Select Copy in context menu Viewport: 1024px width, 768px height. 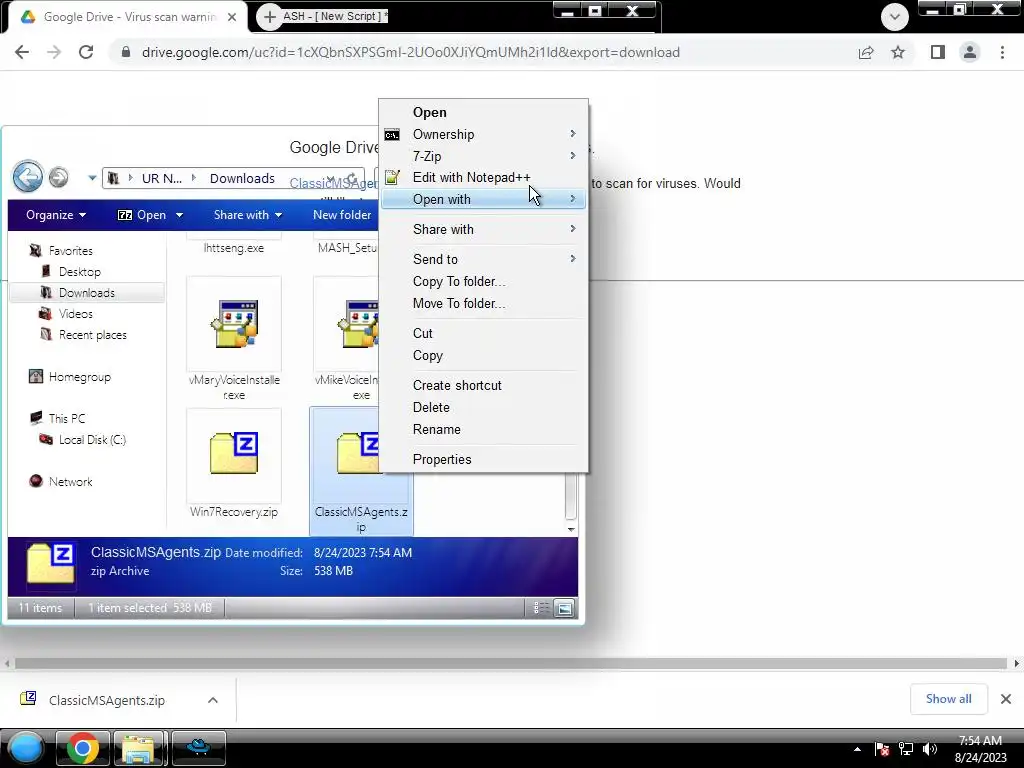[483, 355]
